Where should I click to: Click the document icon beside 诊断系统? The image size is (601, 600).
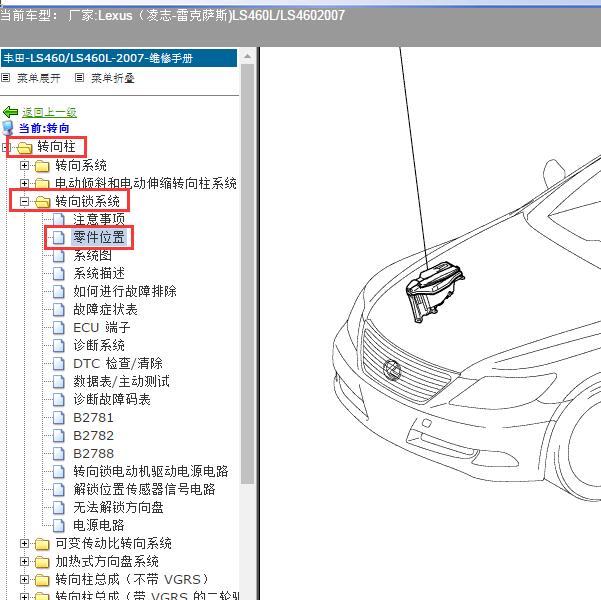[59, 346]
